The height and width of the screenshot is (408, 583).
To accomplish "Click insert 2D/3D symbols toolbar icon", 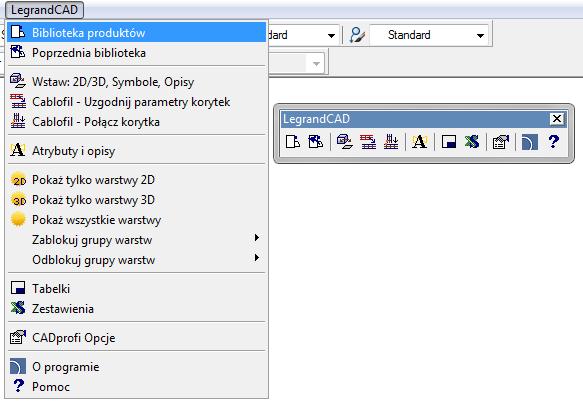I will [345, 142].
